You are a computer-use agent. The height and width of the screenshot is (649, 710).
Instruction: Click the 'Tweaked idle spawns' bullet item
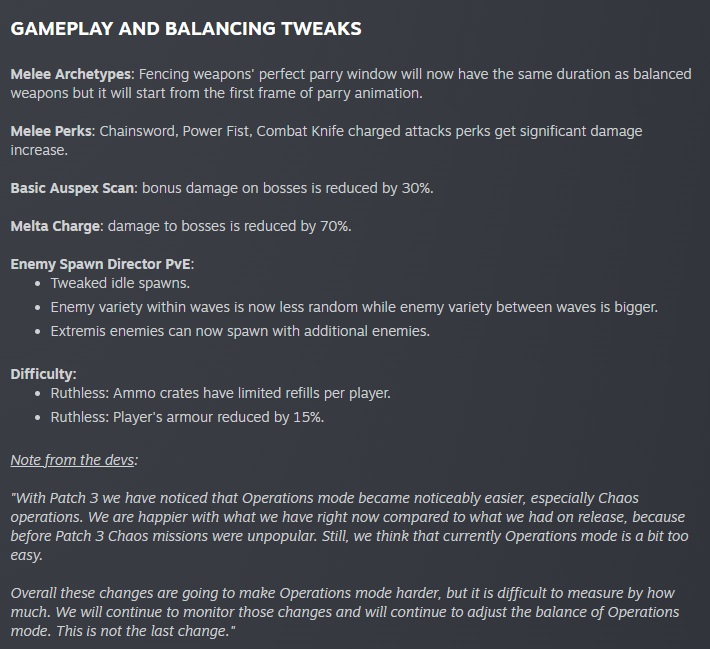tap(120, 283)
